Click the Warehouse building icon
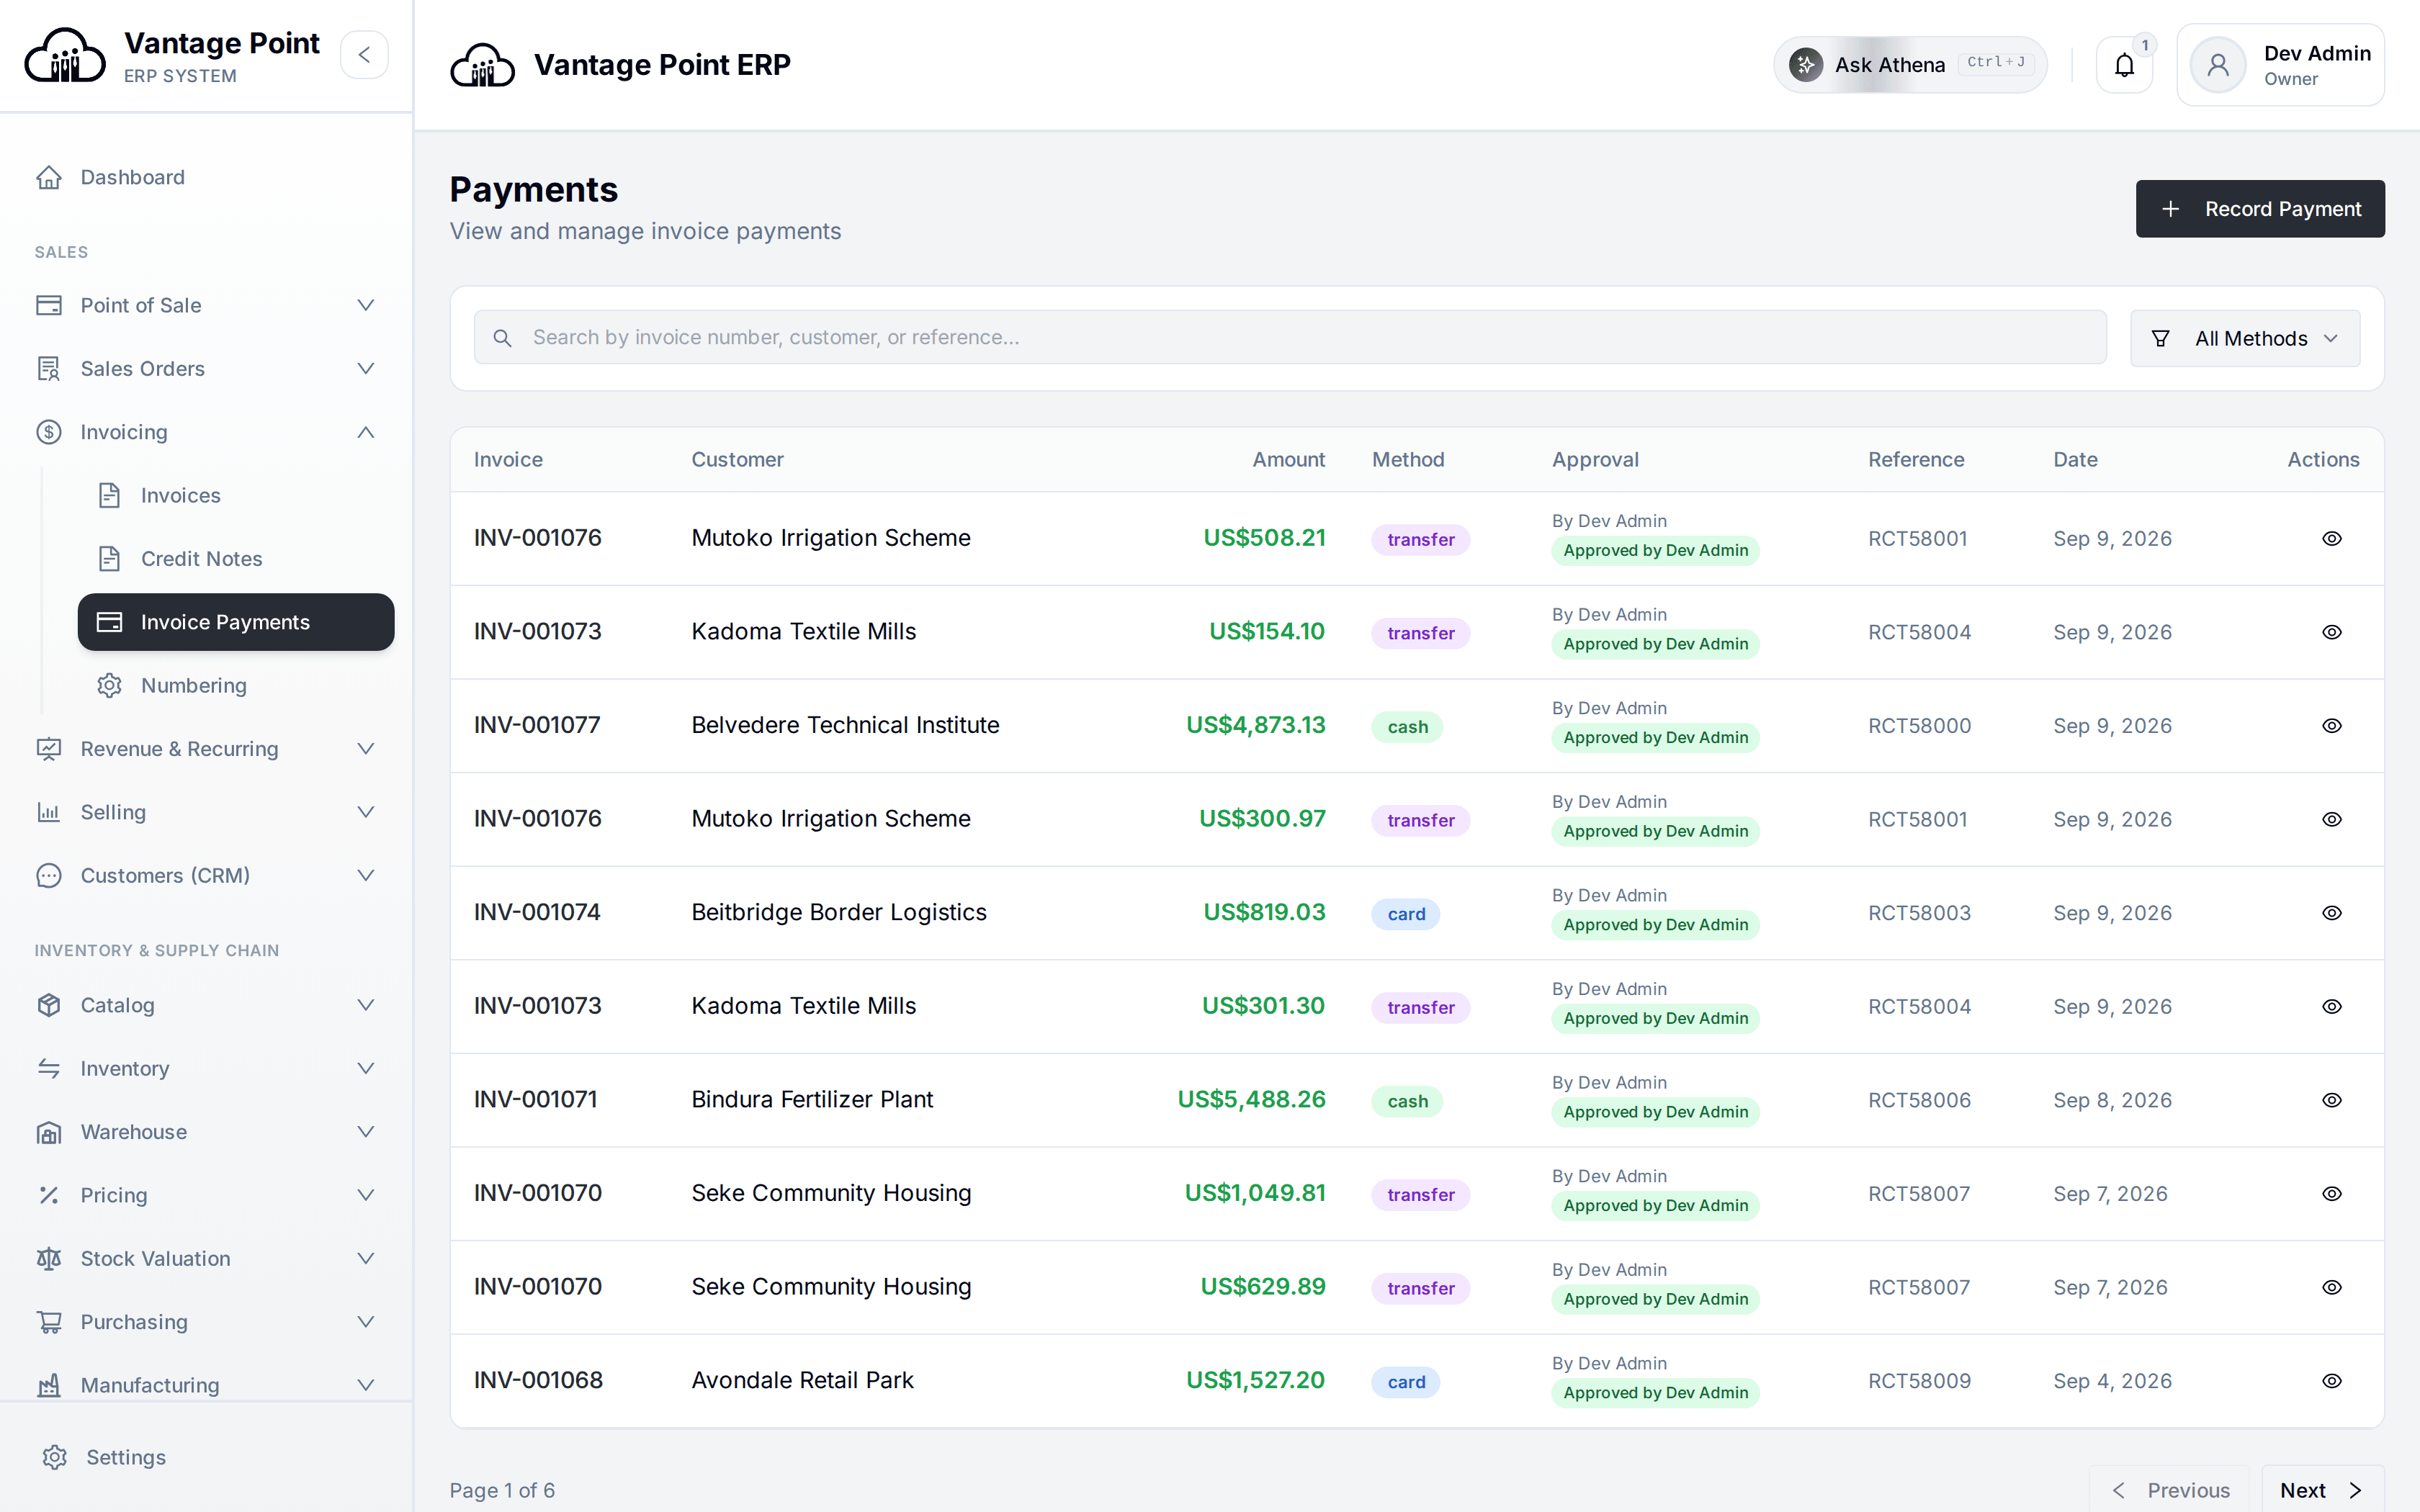The height and width of the screenshot is (1512, 2420). (x=49, y=1132)
